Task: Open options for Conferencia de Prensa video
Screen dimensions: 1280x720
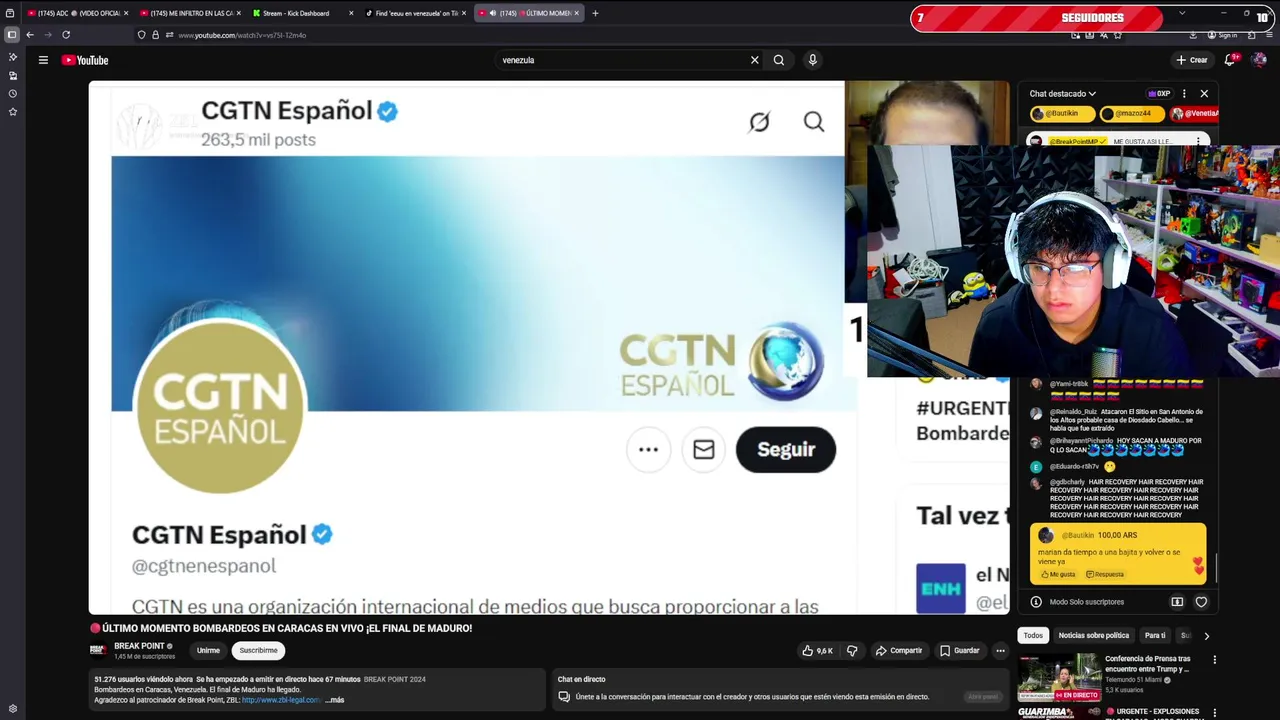Action: pos(1214,660)
